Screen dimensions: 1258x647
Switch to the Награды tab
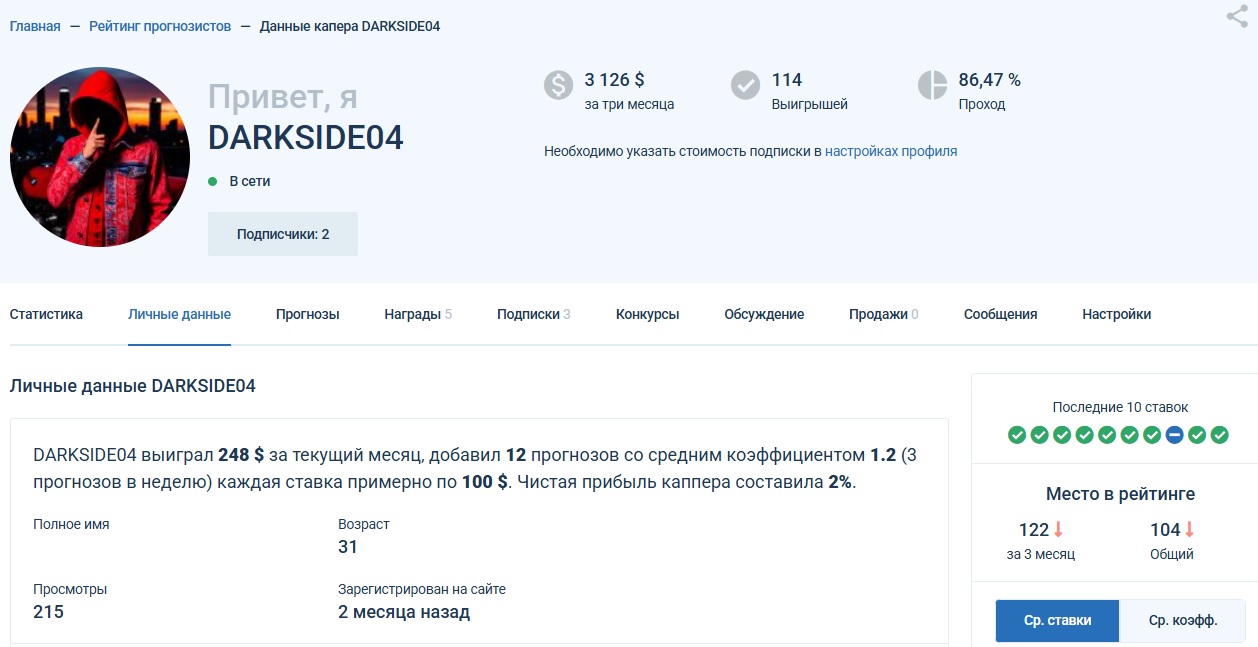point(412,314)
